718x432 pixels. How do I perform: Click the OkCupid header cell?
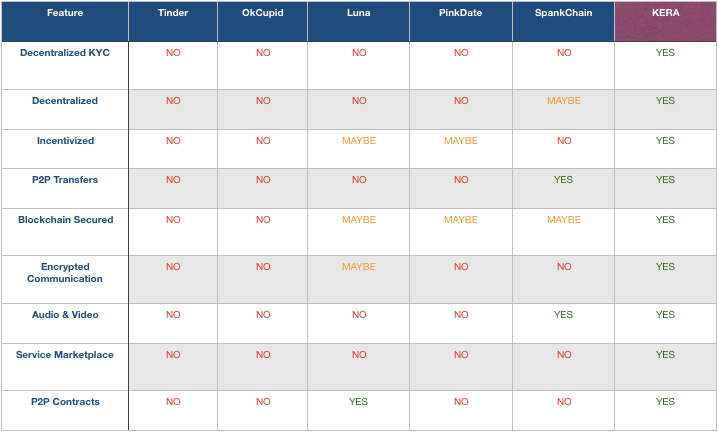pyautogui.click(x=262, y=21)
